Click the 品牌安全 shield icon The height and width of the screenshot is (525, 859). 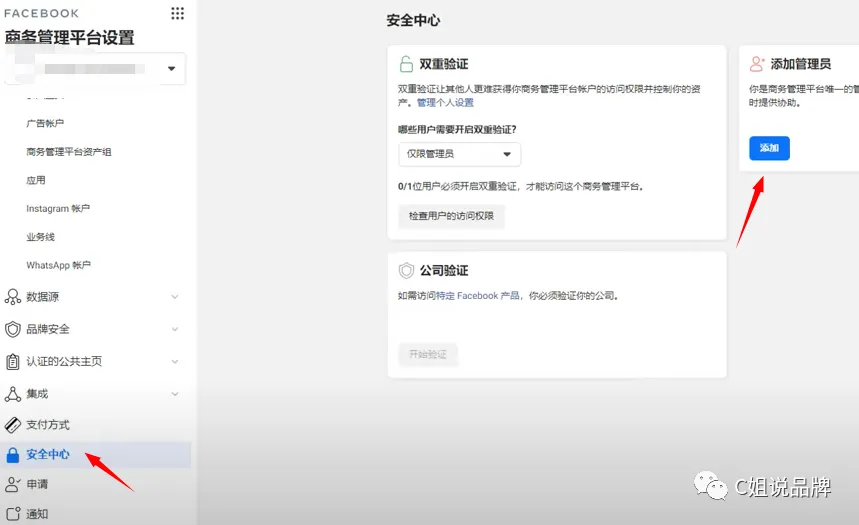[13, 329]
